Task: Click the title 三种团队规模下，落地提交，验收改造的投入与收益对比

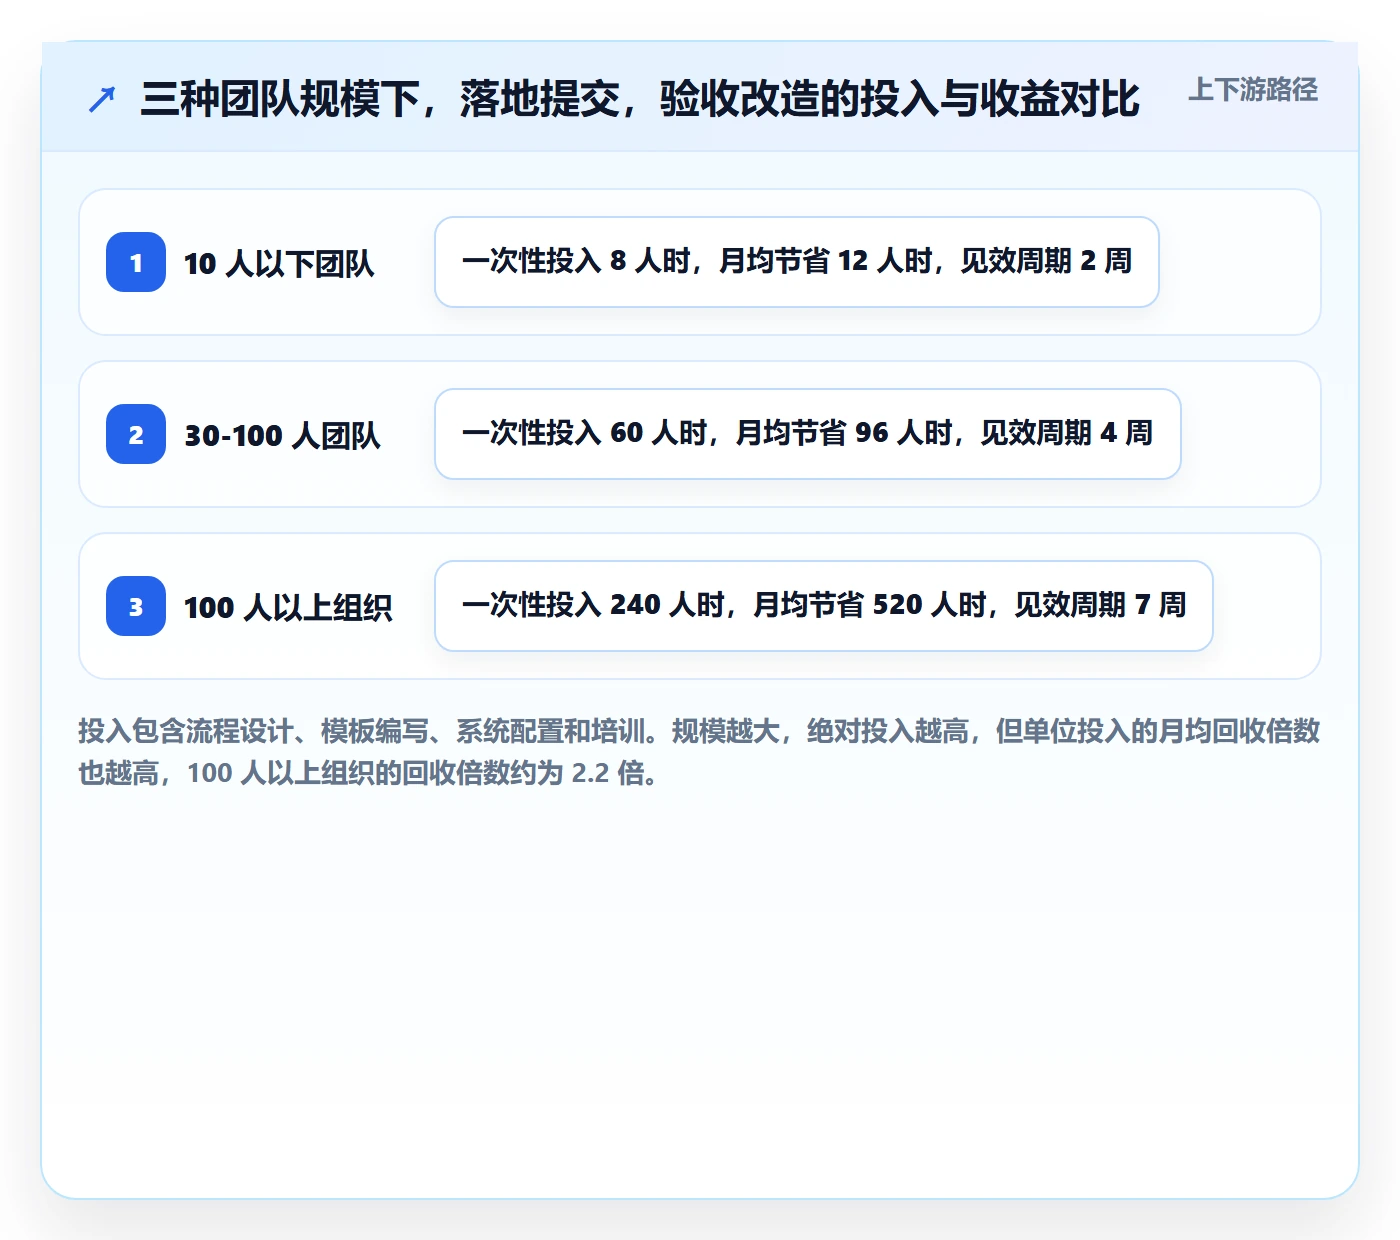Action: pos(640,99)
